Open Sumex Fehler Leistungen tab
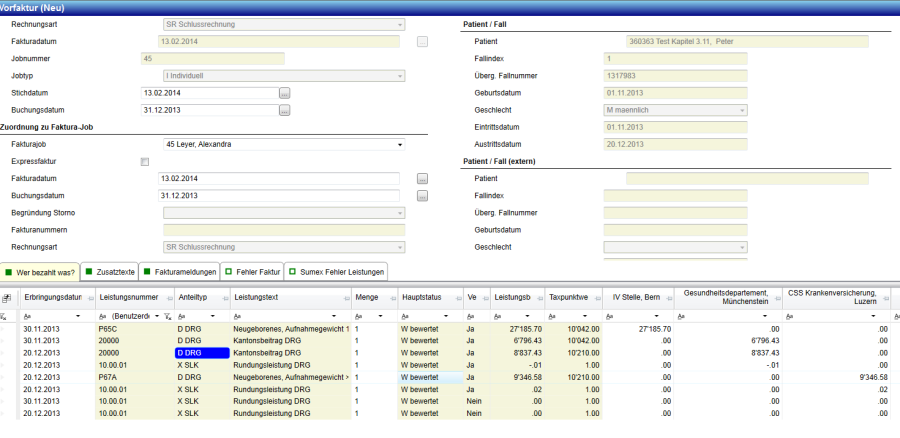 tap(335, 271)
